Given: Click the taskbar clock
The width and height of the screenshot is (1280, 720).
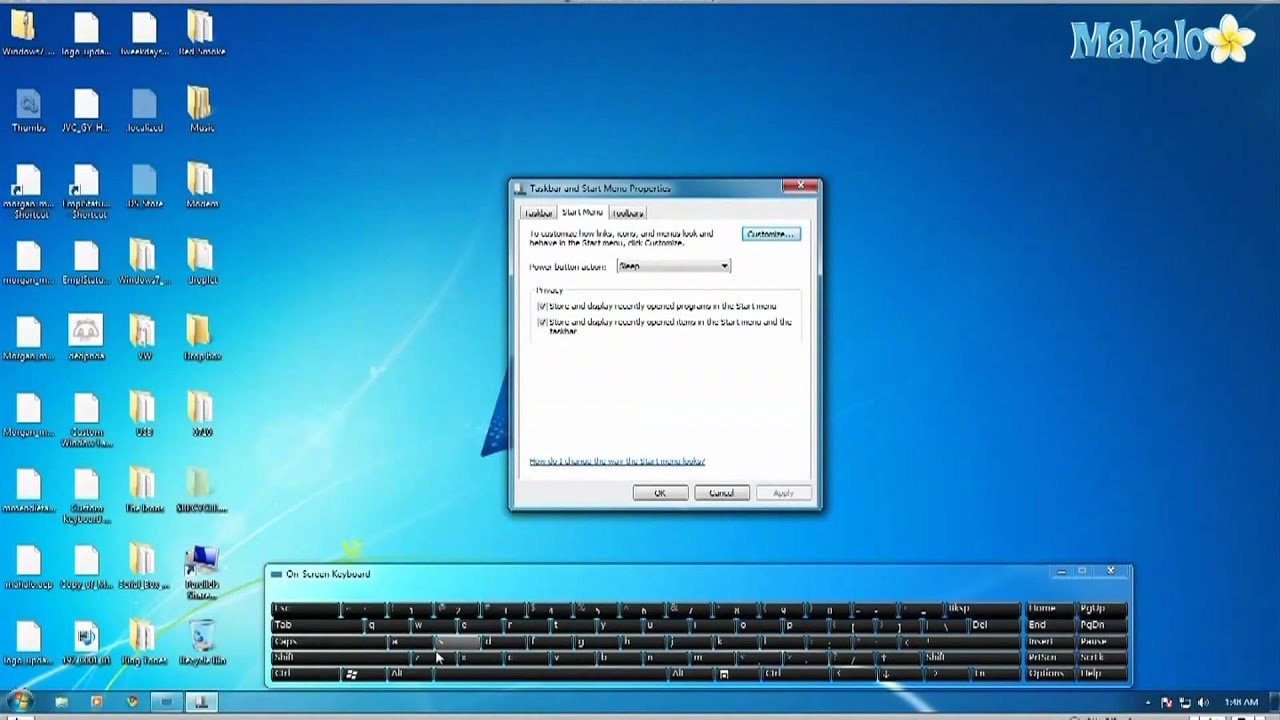Looking at the screenshot, I should [x=1240, y=702].
